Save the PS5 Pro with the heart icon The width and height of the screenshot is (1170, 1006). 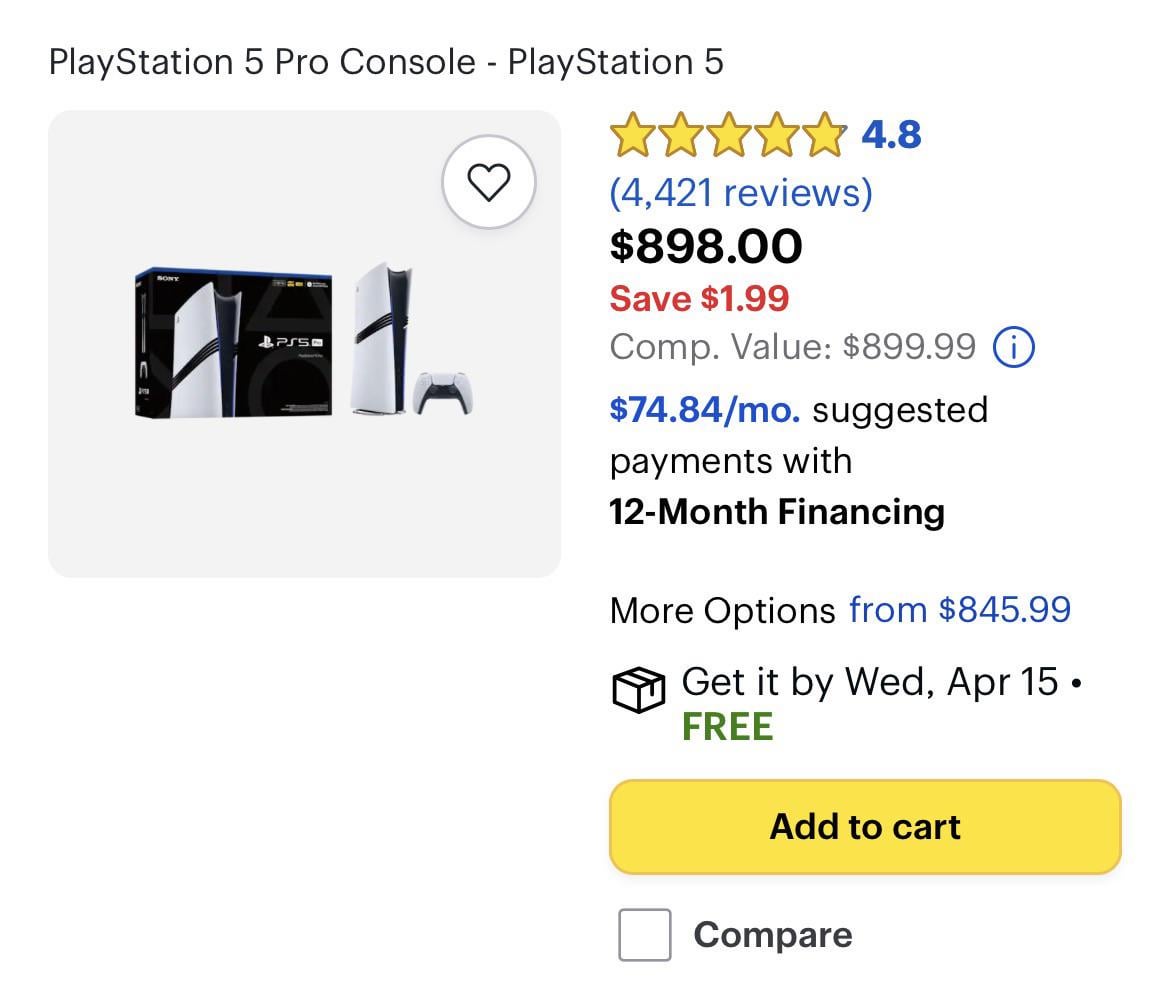tap(489, 182)
